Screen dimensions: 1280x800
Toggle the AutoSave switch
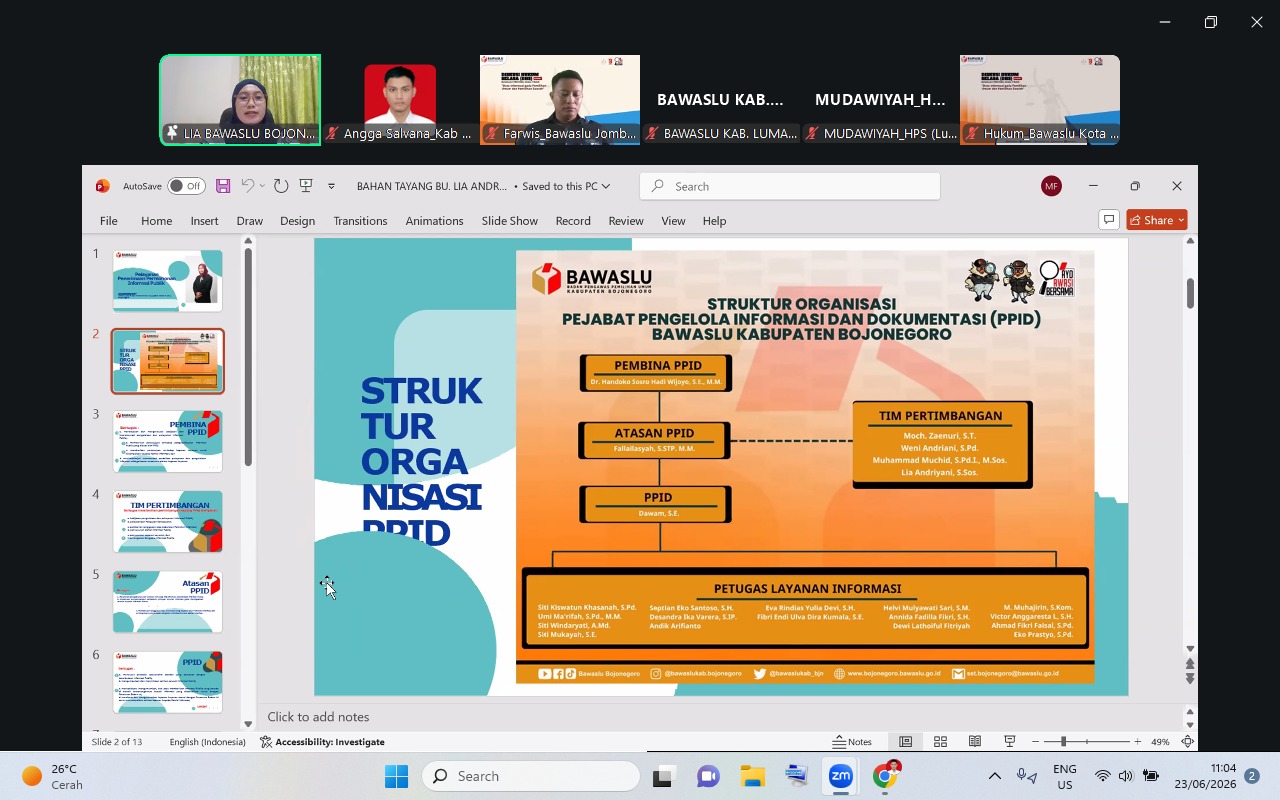click(186, 186)
